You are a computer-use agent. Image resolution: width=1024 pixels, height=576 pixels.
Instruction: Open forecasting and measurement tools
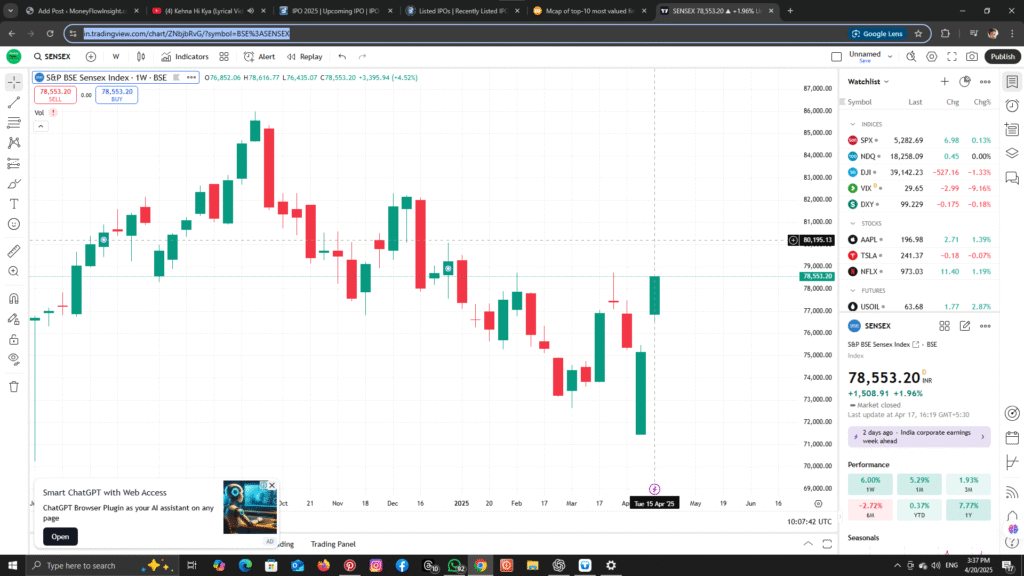click(14, 163)
